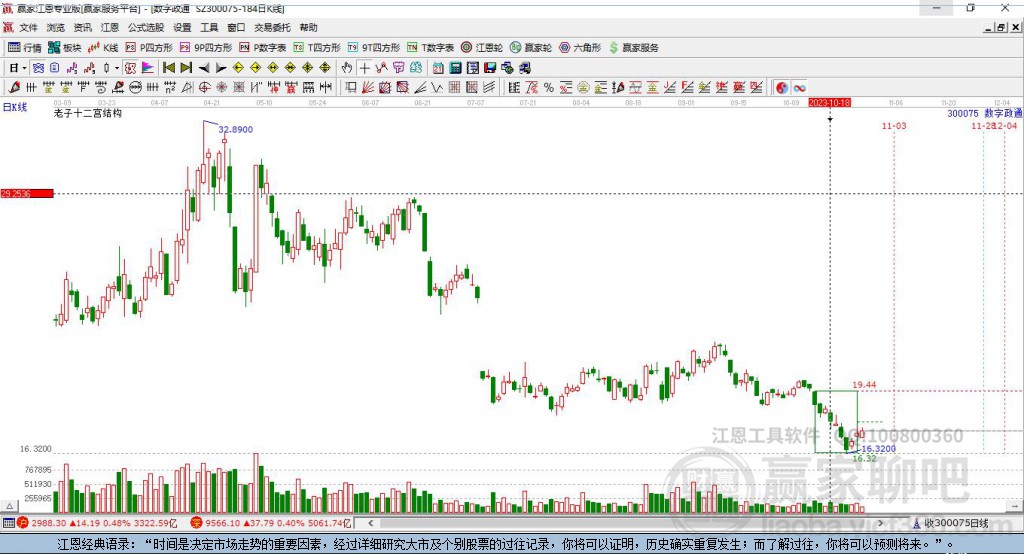Screen dimensions: 1024x554
Task: Open 赢家服务 service platform
Action: coord(633,48)
